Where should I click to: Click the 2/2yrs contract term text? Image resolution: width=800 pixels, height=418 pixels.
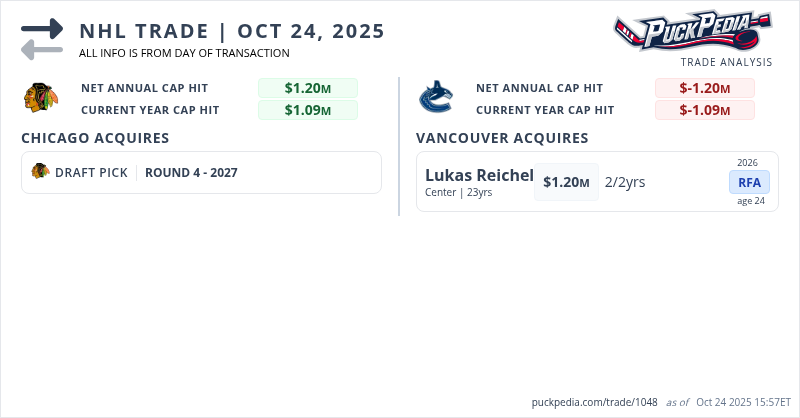point(625,182)
